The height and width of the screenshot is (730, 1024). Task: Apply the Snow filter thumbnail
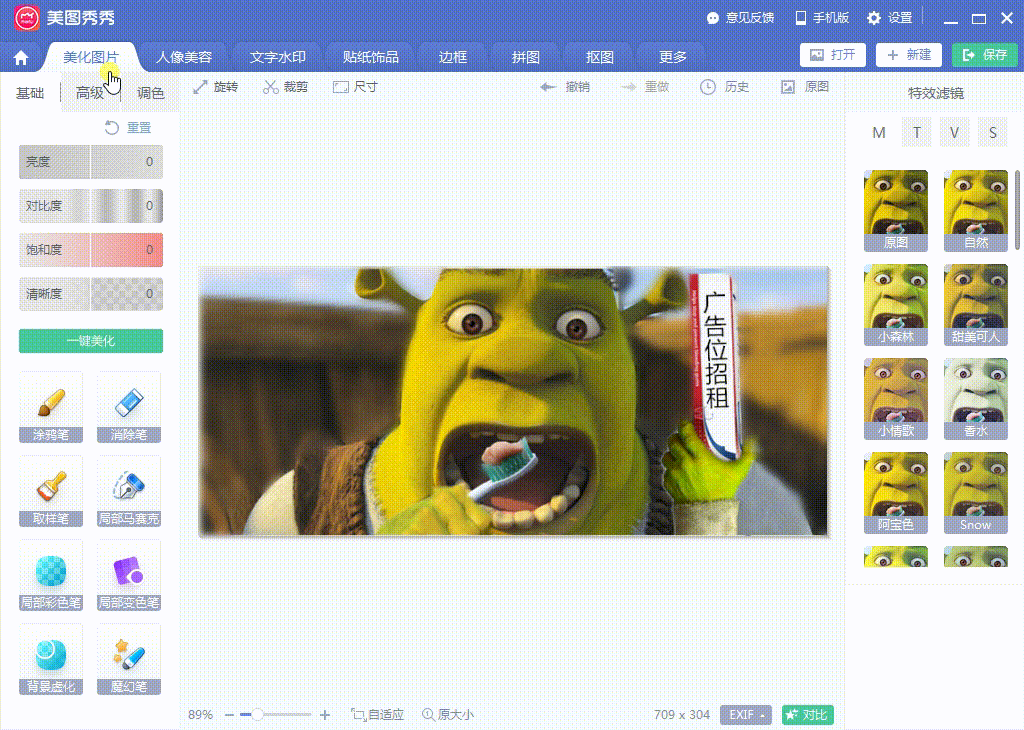(x=976, y=492)
